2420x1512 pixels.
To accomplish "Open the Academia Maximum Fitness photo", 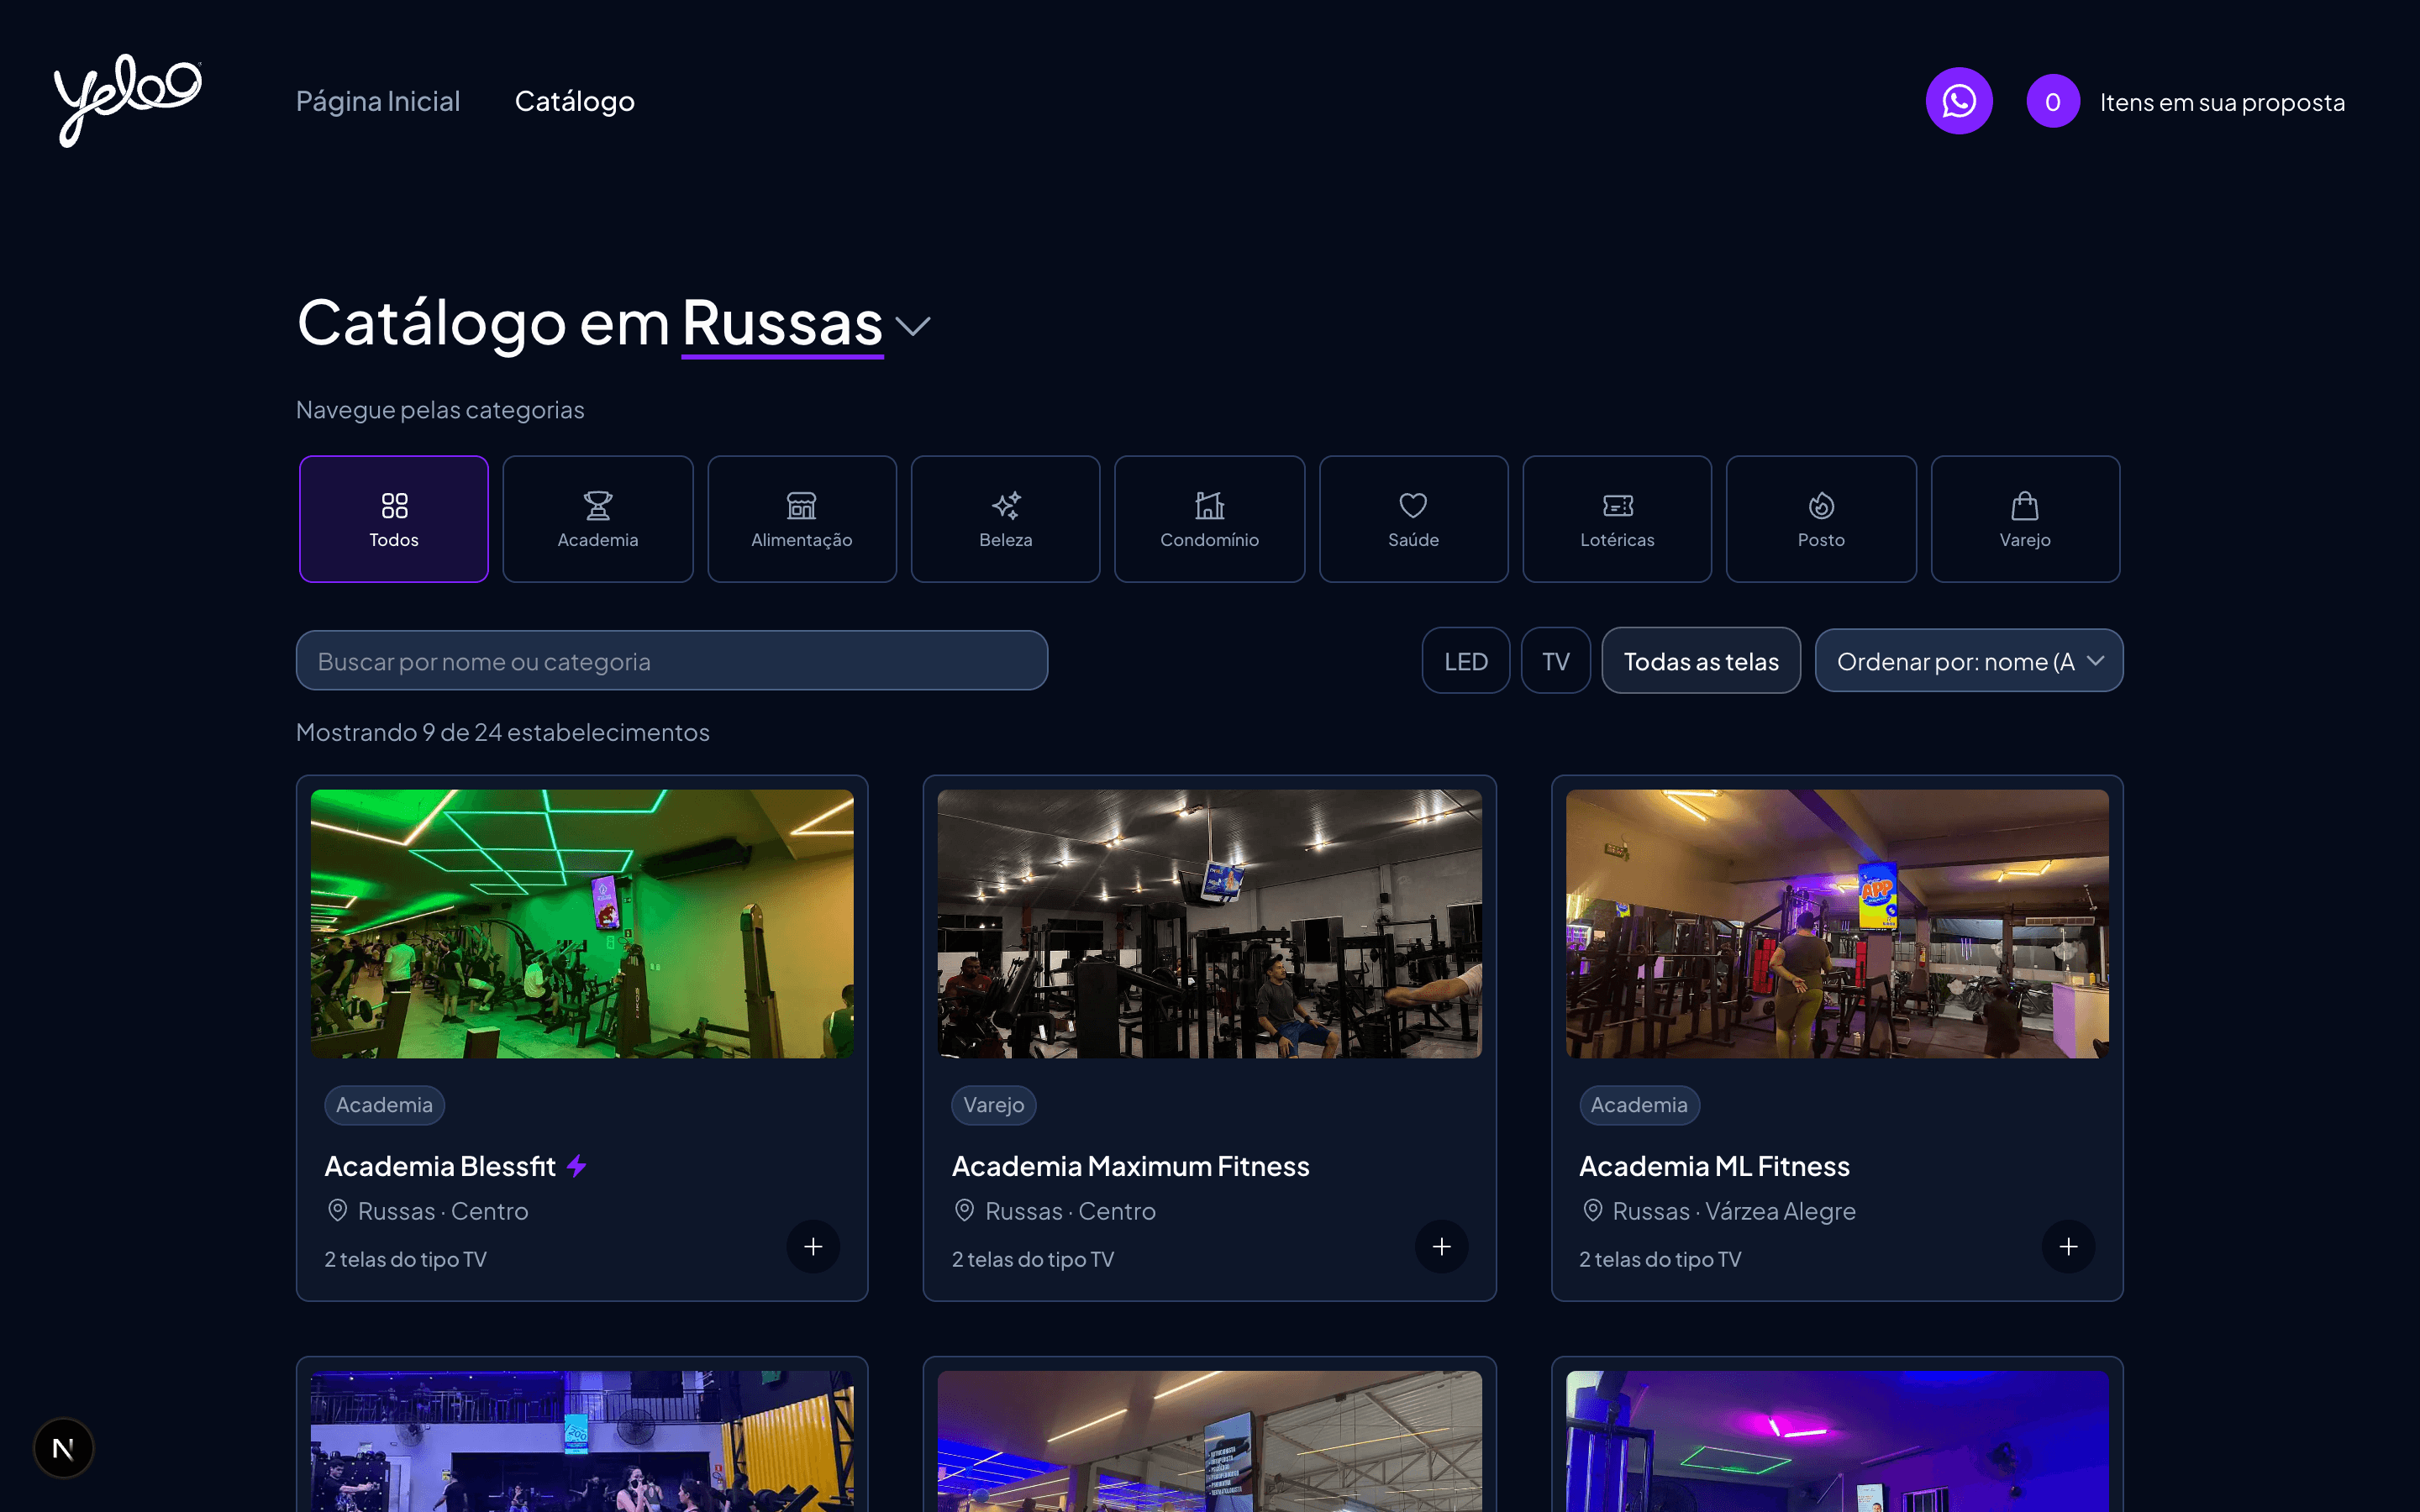I will tap(1209, 923).
